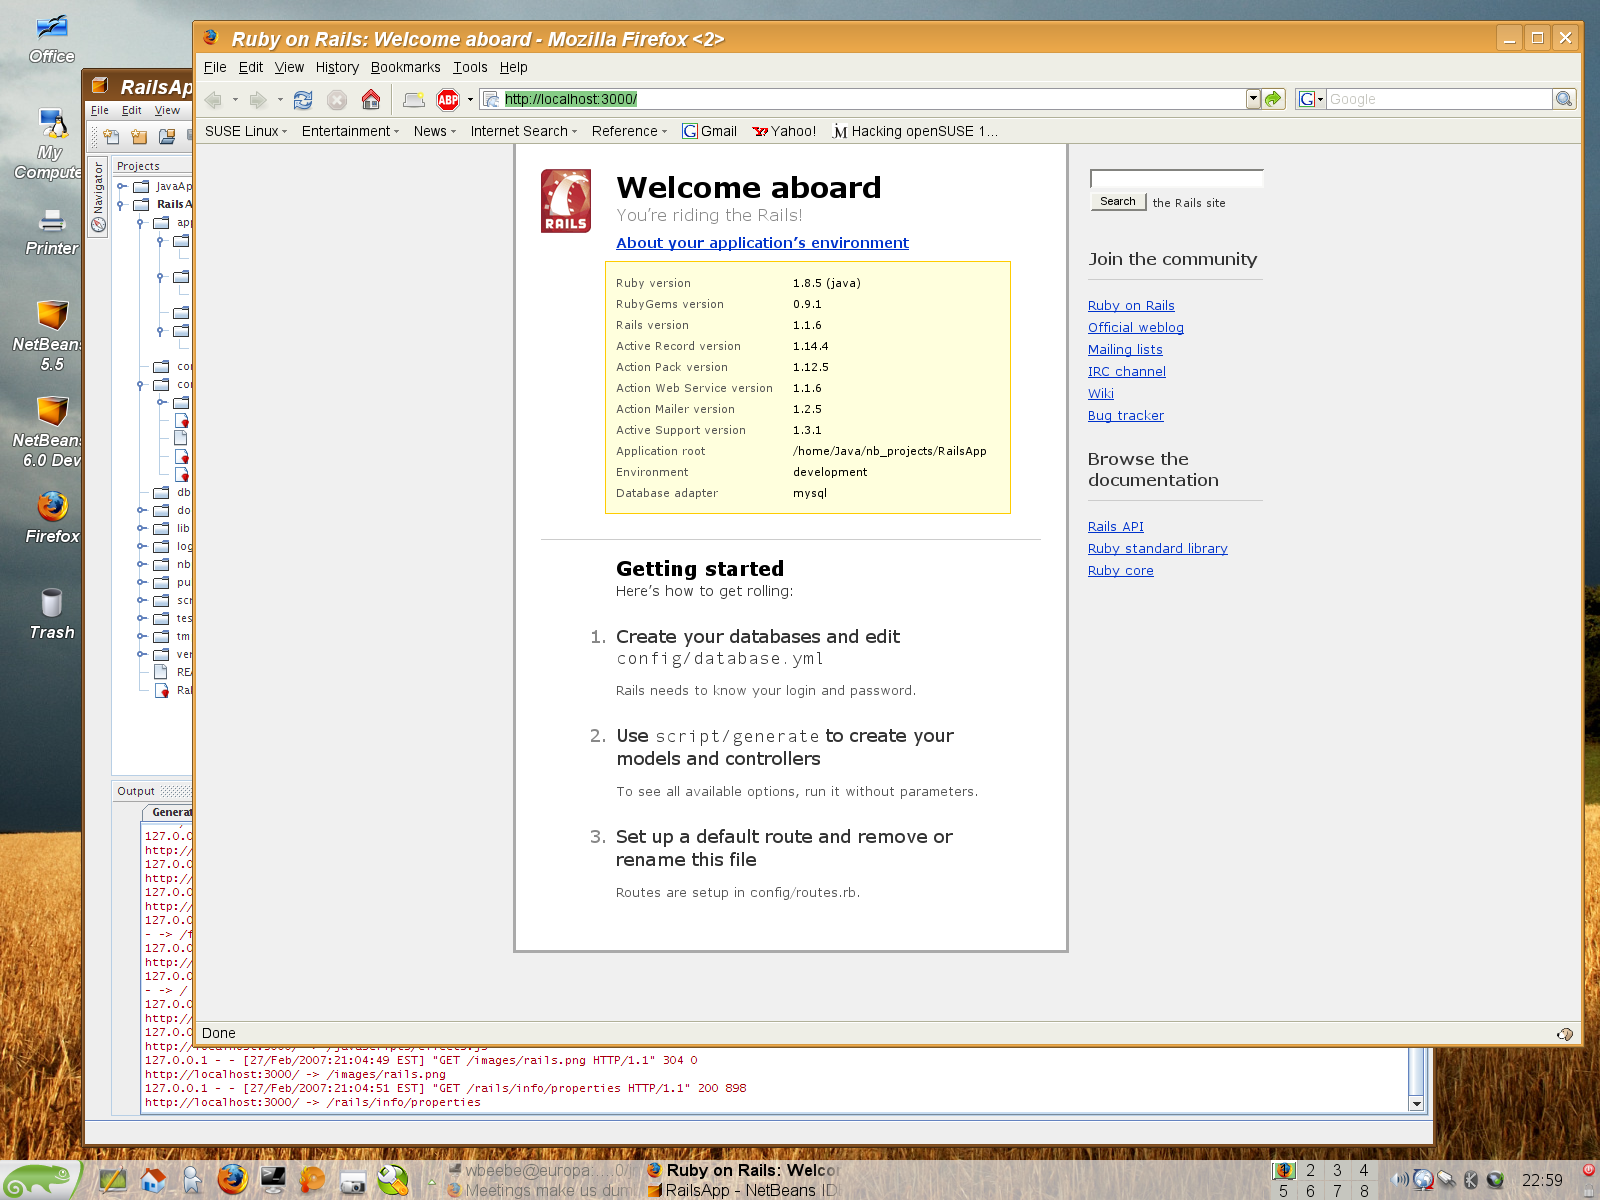This screenshot has width=1600, height=1200.
Task: Click the Adblock Plus ABP icon
Action: (x=448, y=99)
